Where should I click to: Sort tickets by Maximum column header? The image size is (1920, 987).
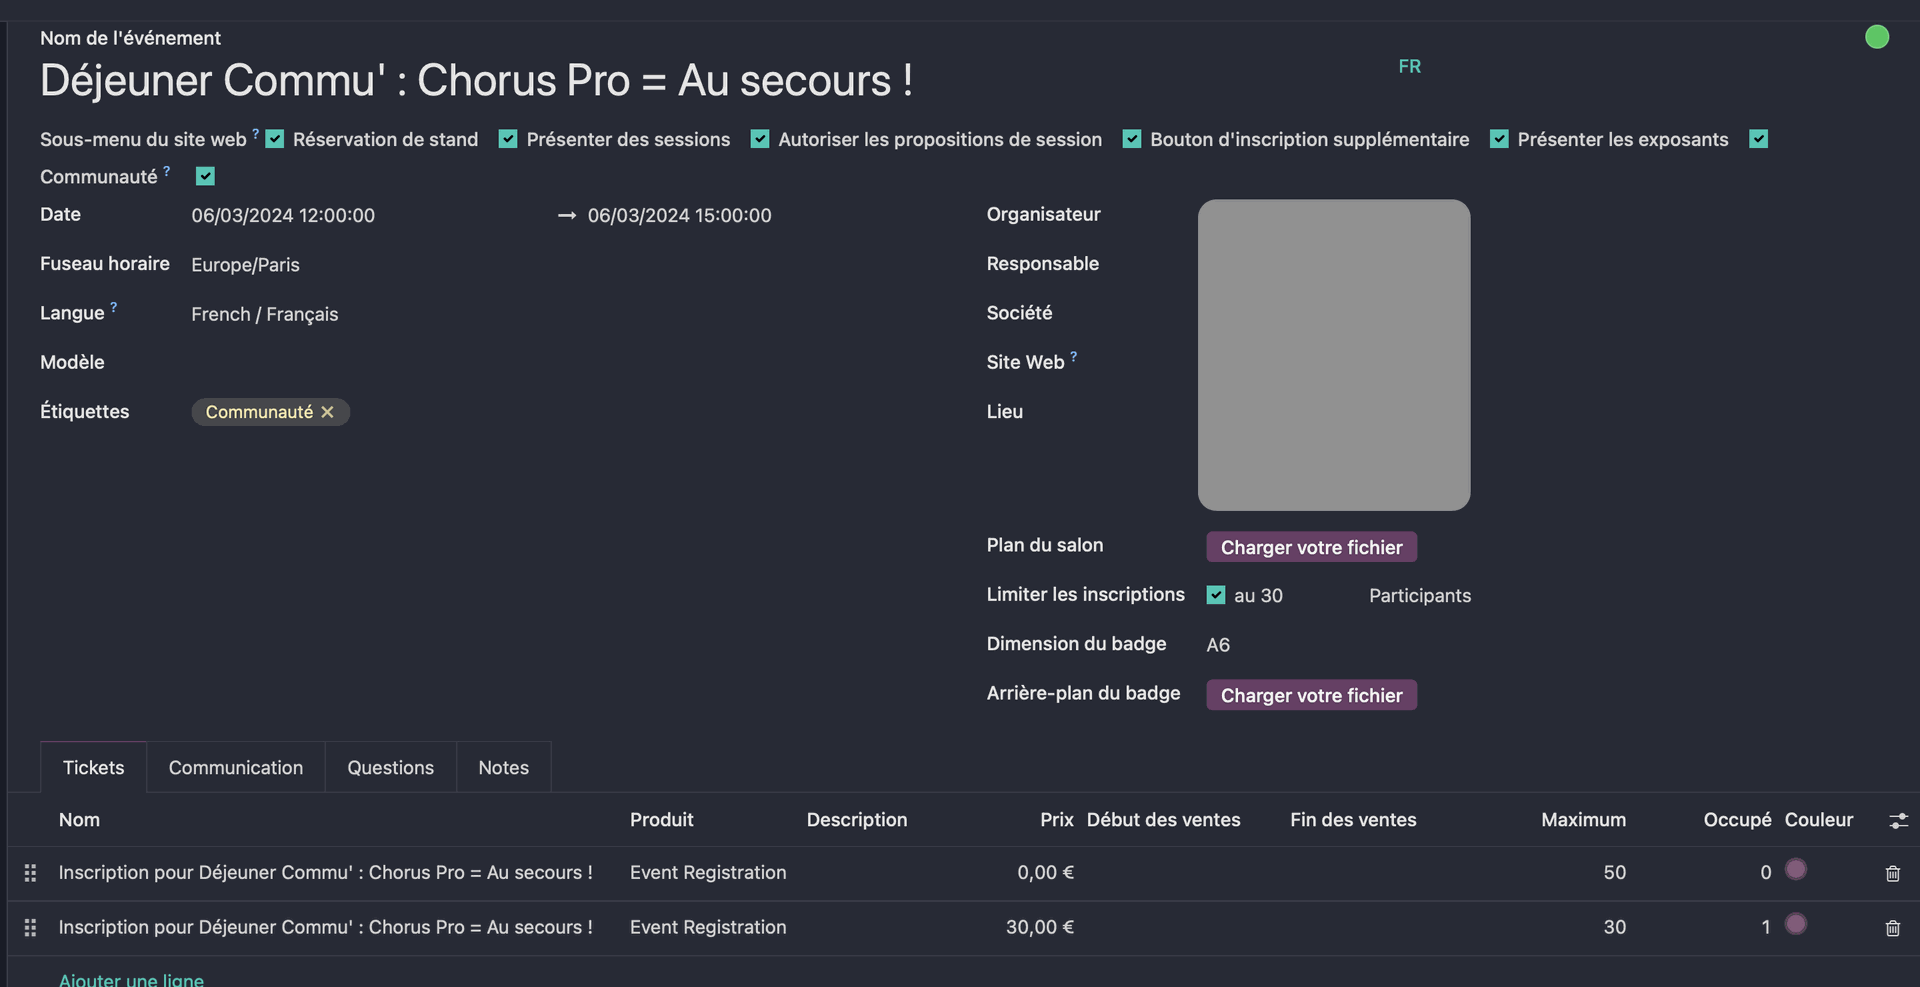pyautogui.click(x=1583, y=820)
